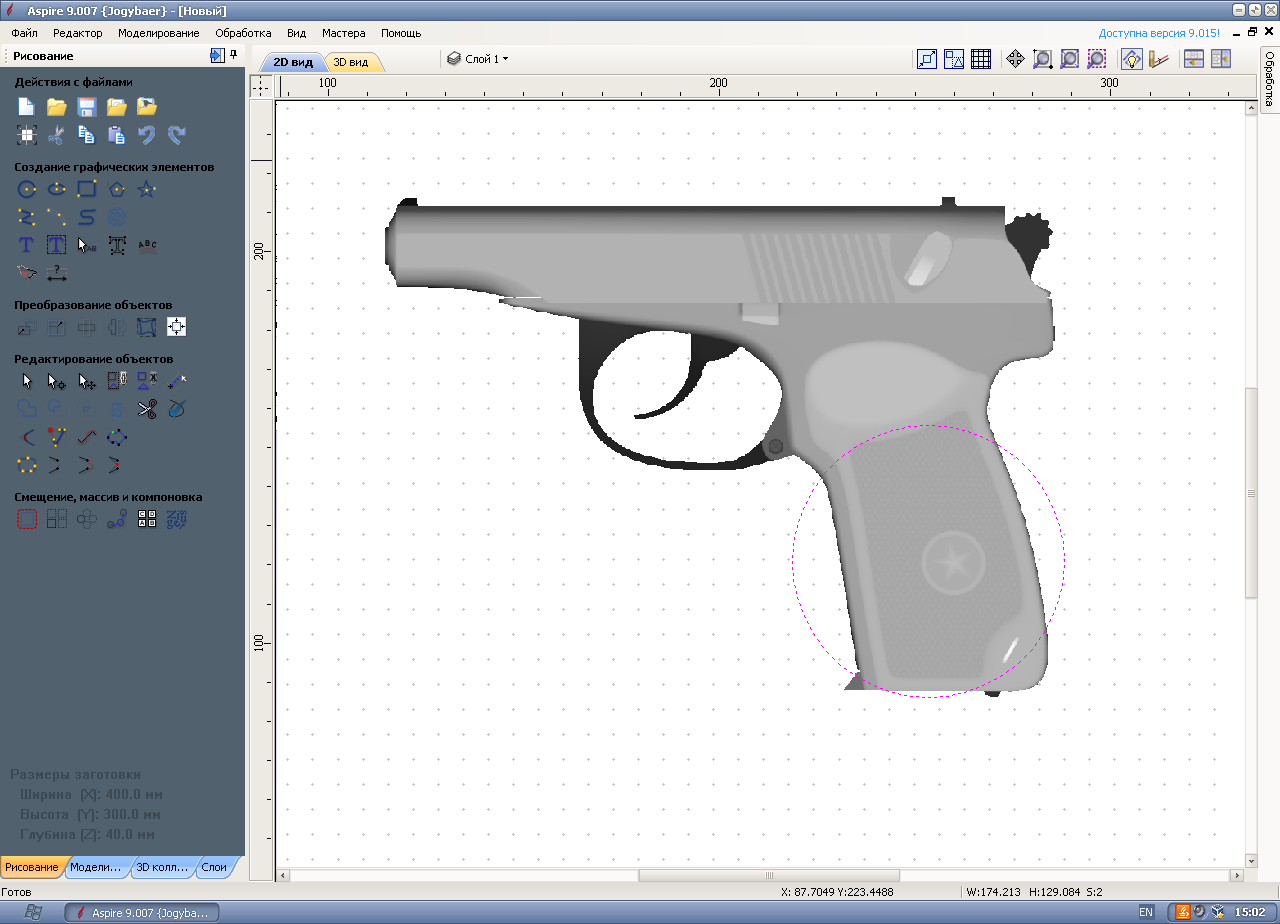This screenshot has width=1280, height=924.
Task: Click the vertical scrollbar thumb of canvas
Action: (x=1250, y=493)
